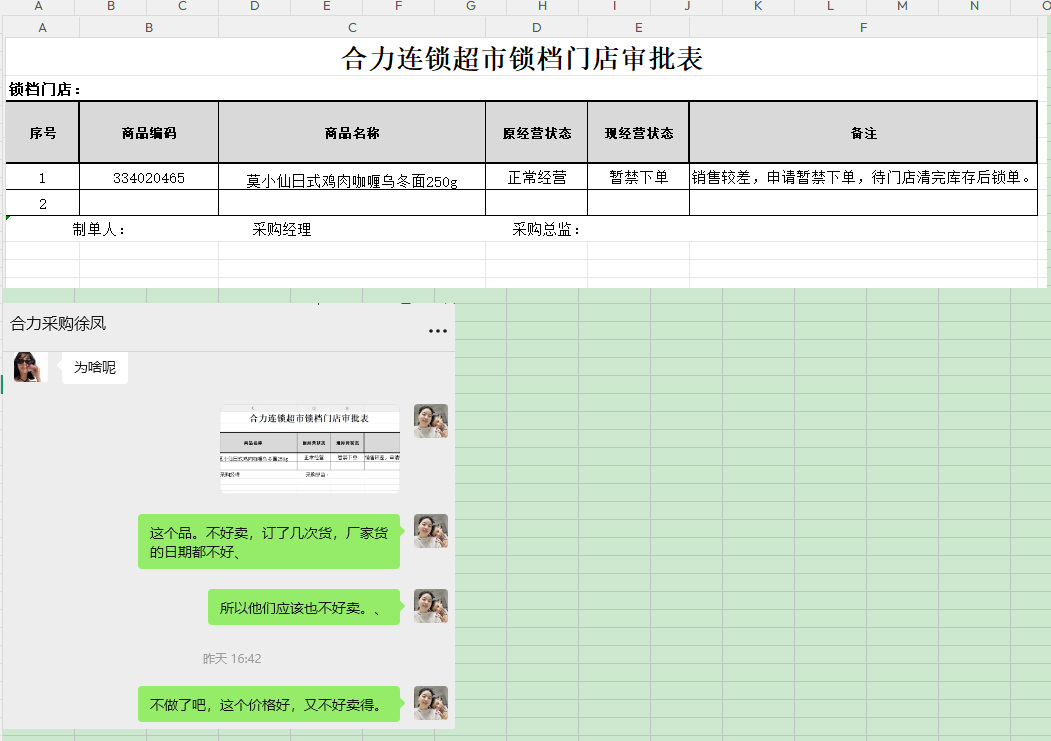Click sender avatar beside "这个品。不好卖" message
This screenshot has height=741, width=1051.
point(431,531)
